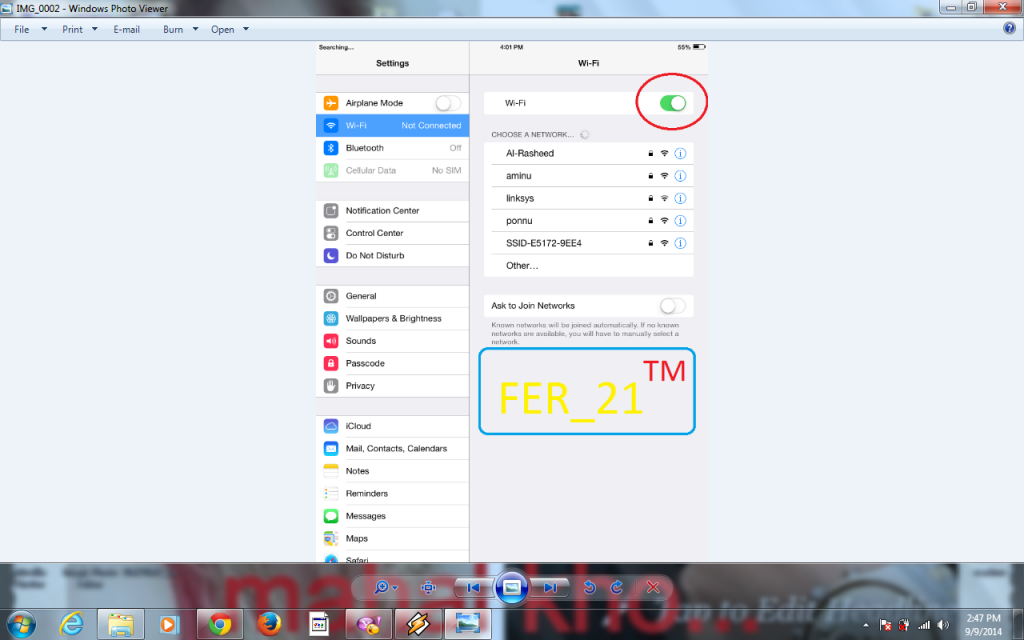Rotate the photo counterclockwise
This screenshot has height=640, width=1024.
(x=590, y=588)
